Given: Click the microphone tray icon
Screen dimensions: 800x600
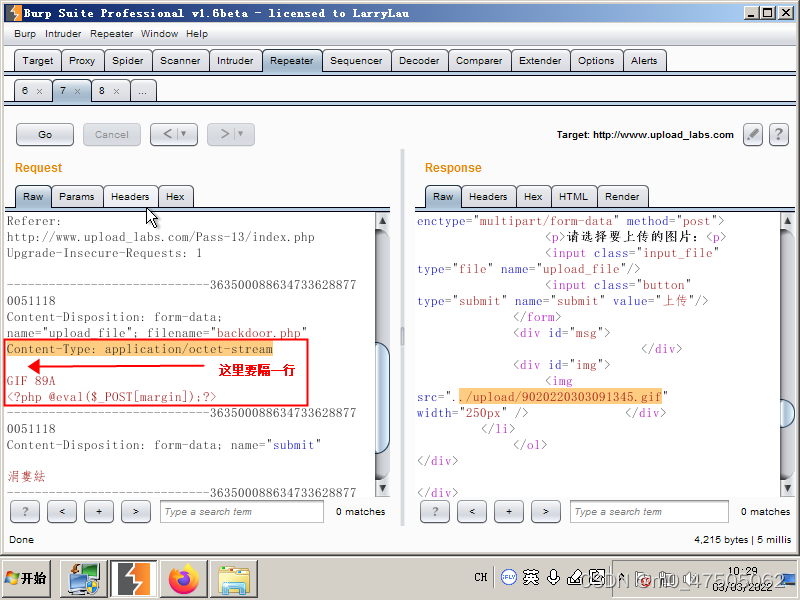Looking at the screenshot, I should click(553, 577).
